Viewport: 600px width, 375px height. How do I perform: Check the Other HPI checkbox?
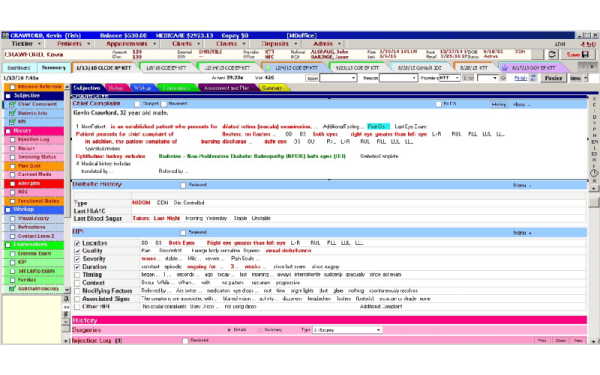click(x=77, y=307)
